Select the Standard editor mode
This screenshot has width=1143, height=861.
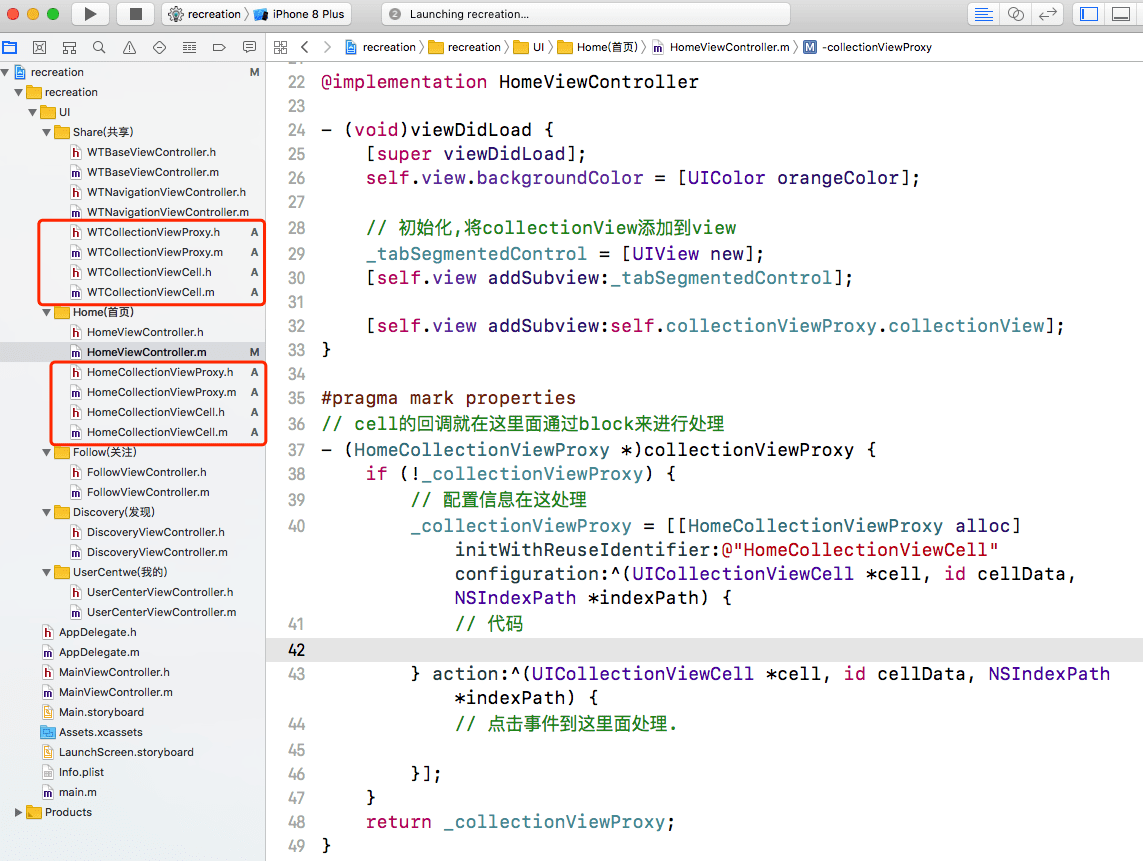(x=984, y=14)
